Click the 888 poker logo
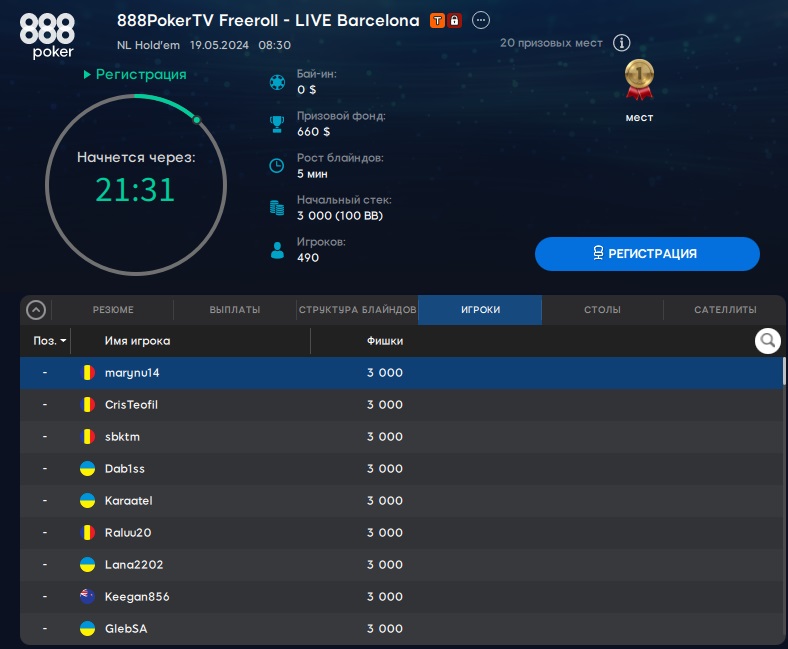 pyautogui.click(x=47, y=36)
